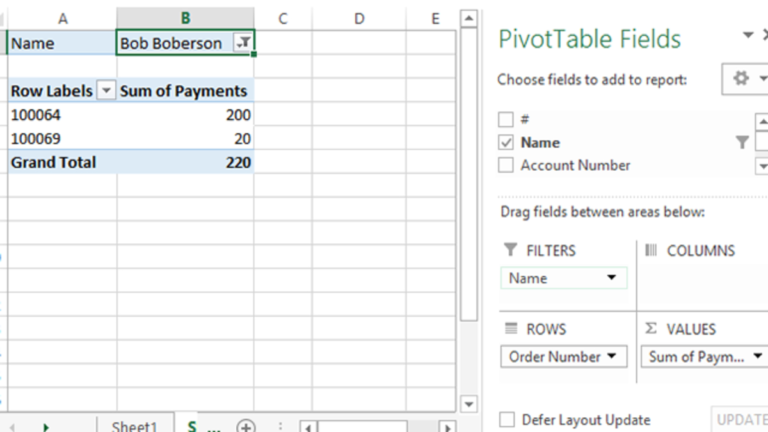Switch to the Sheet1 tab
The width and height of the screenshot is (768, 432).
[134, 426]
